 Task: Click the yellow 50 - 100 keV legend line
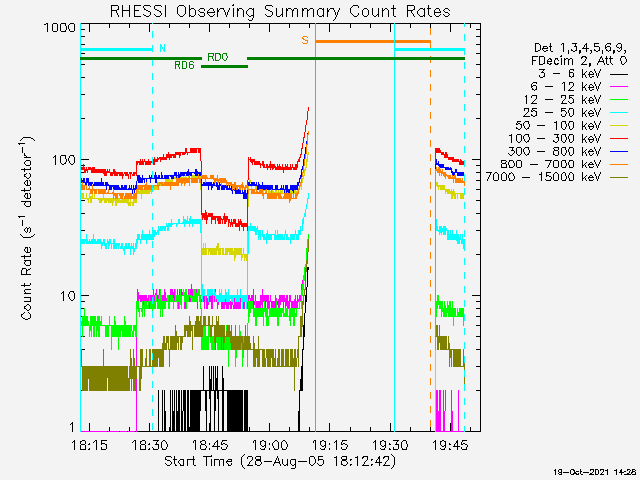click(x=618, y=126)
